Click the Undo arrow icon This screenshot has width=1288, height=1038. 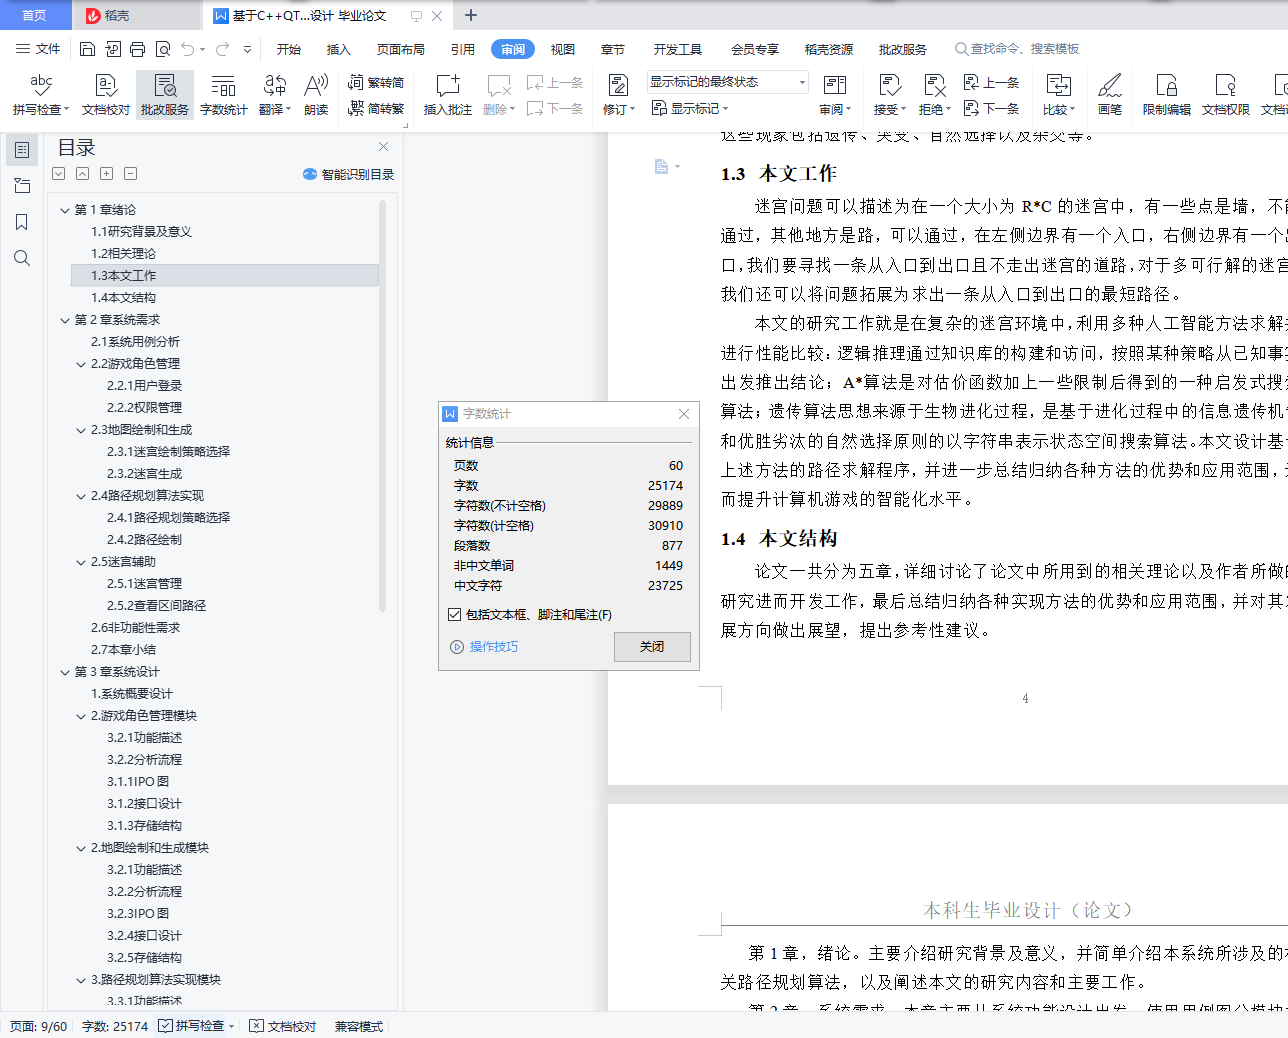[x=187, y=49]
